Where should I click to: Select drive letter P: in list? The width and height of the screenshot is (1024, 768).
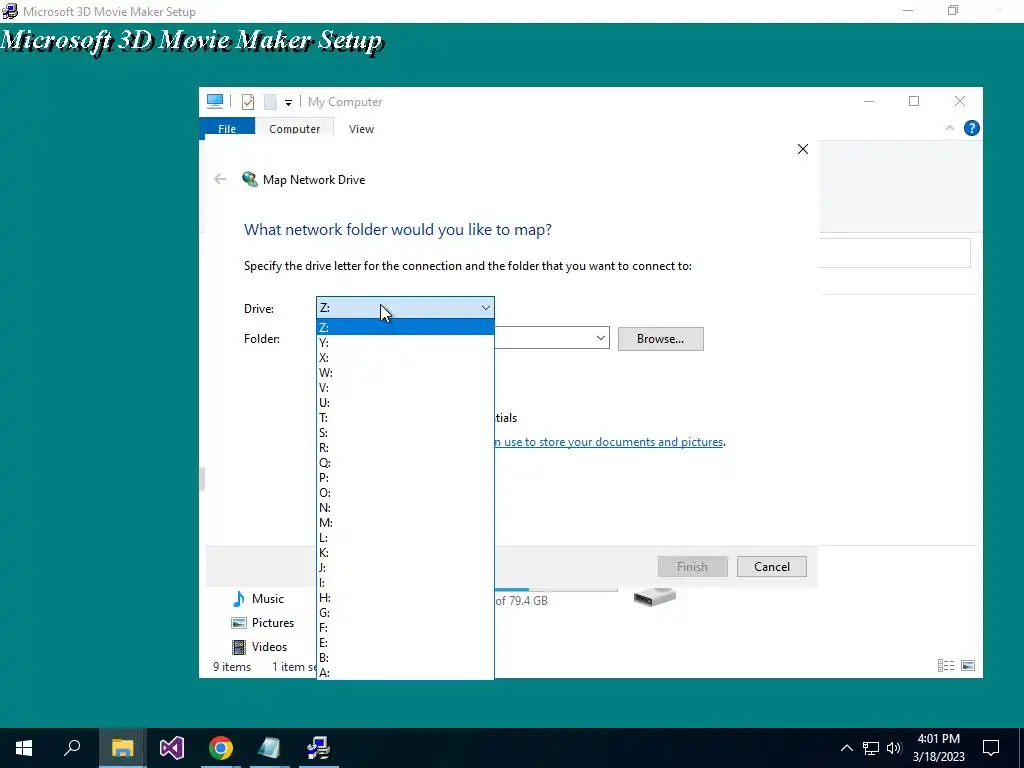[x=406, y=477]
